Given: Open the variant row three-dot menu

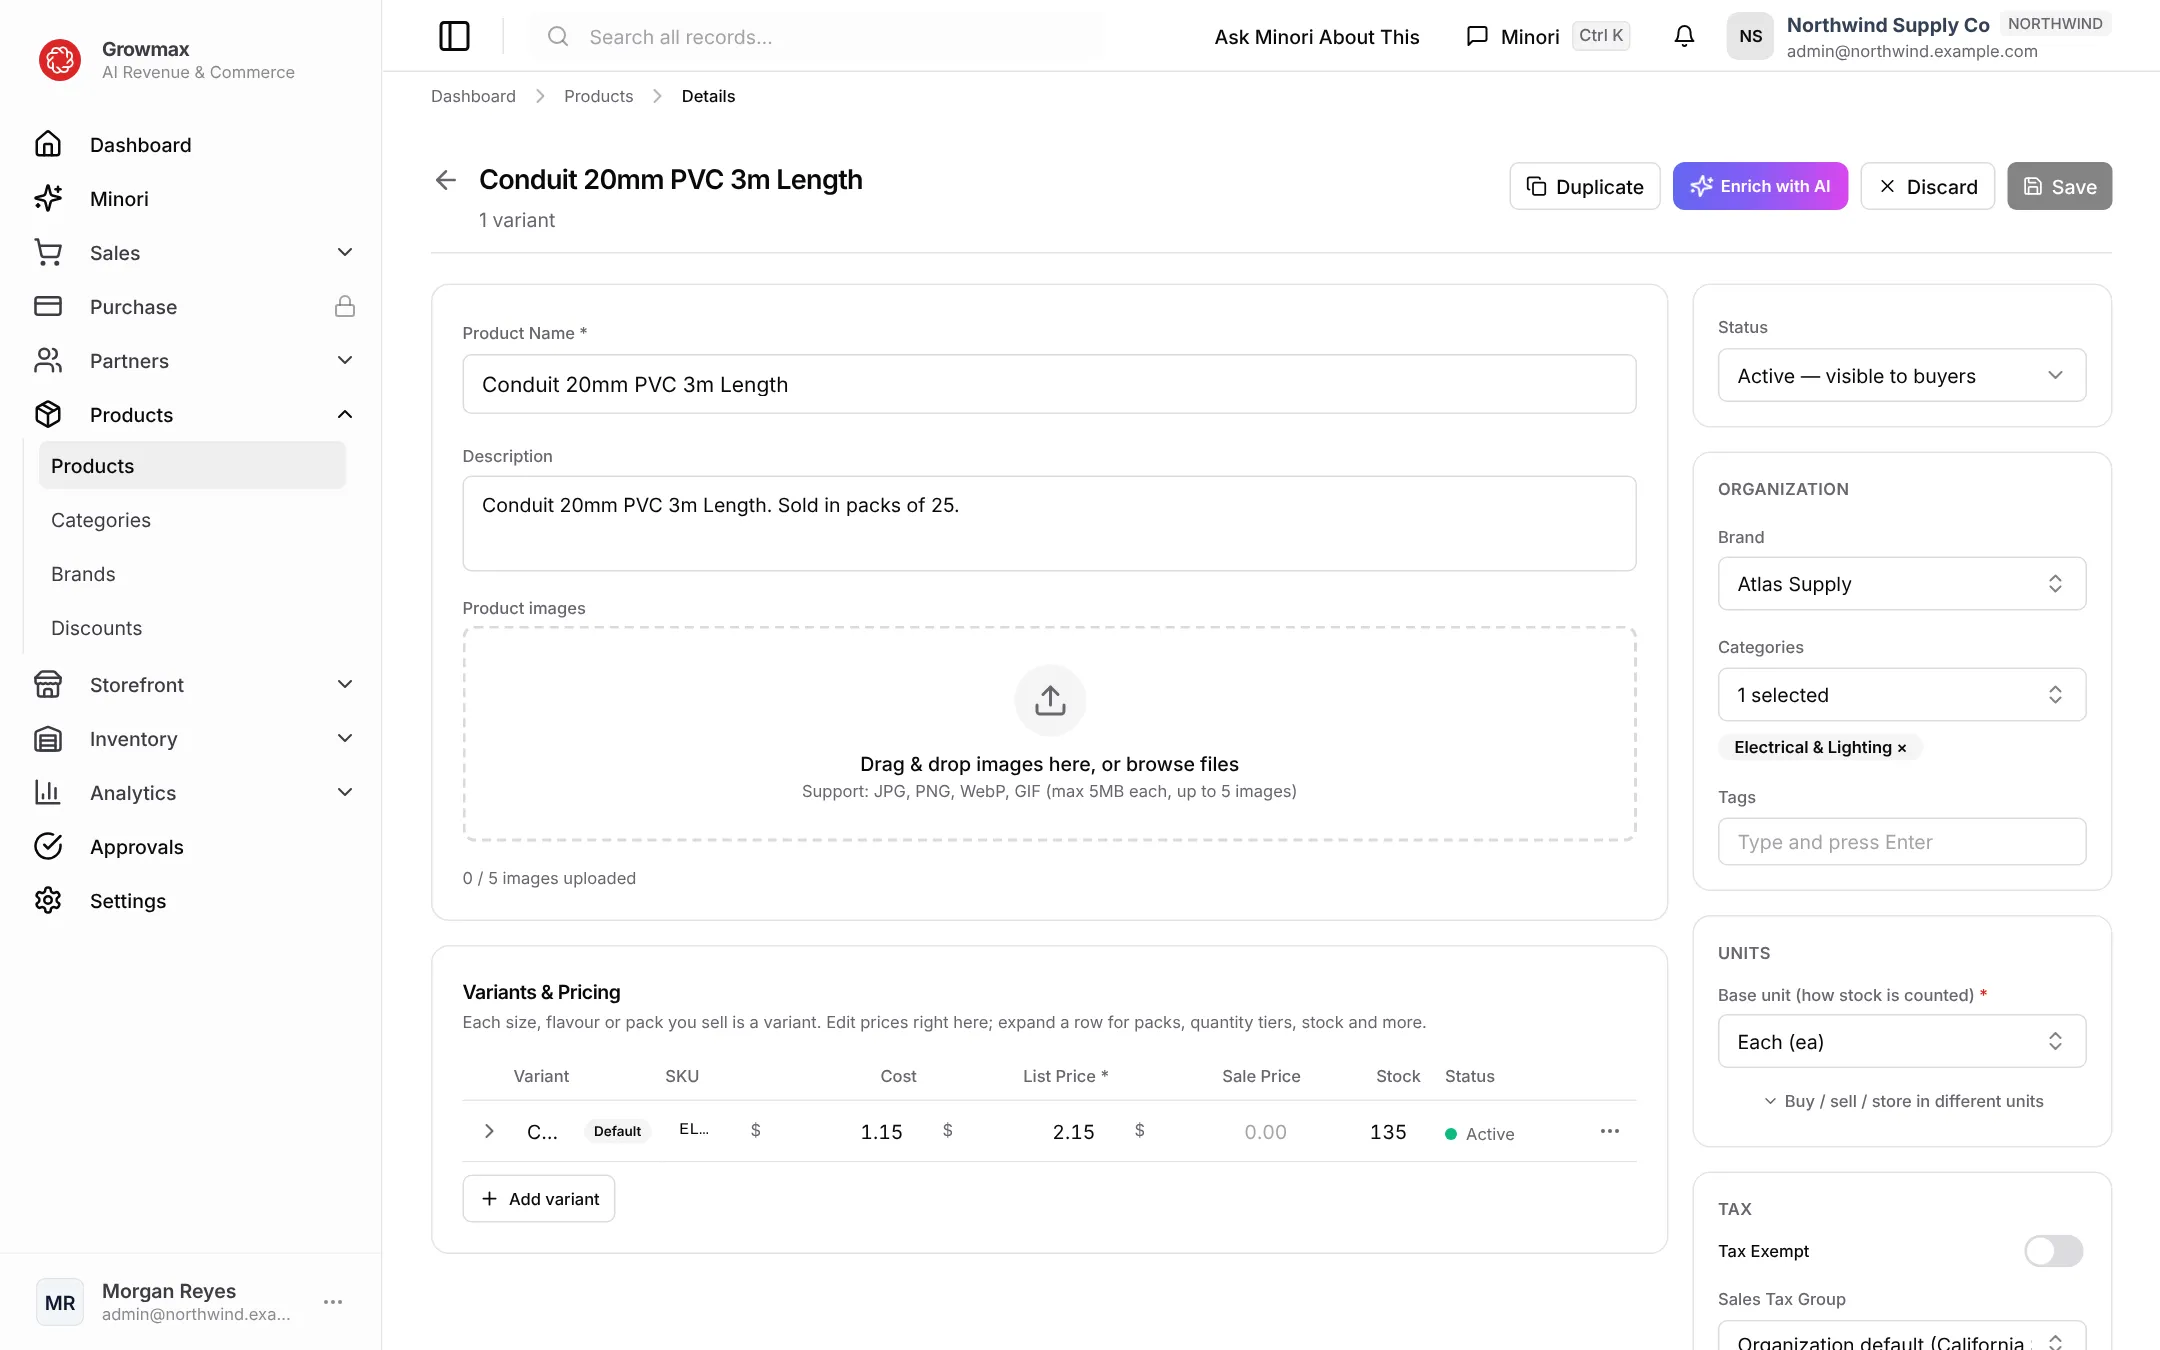Looking at the screenshot, I should click(1610, 1131).
